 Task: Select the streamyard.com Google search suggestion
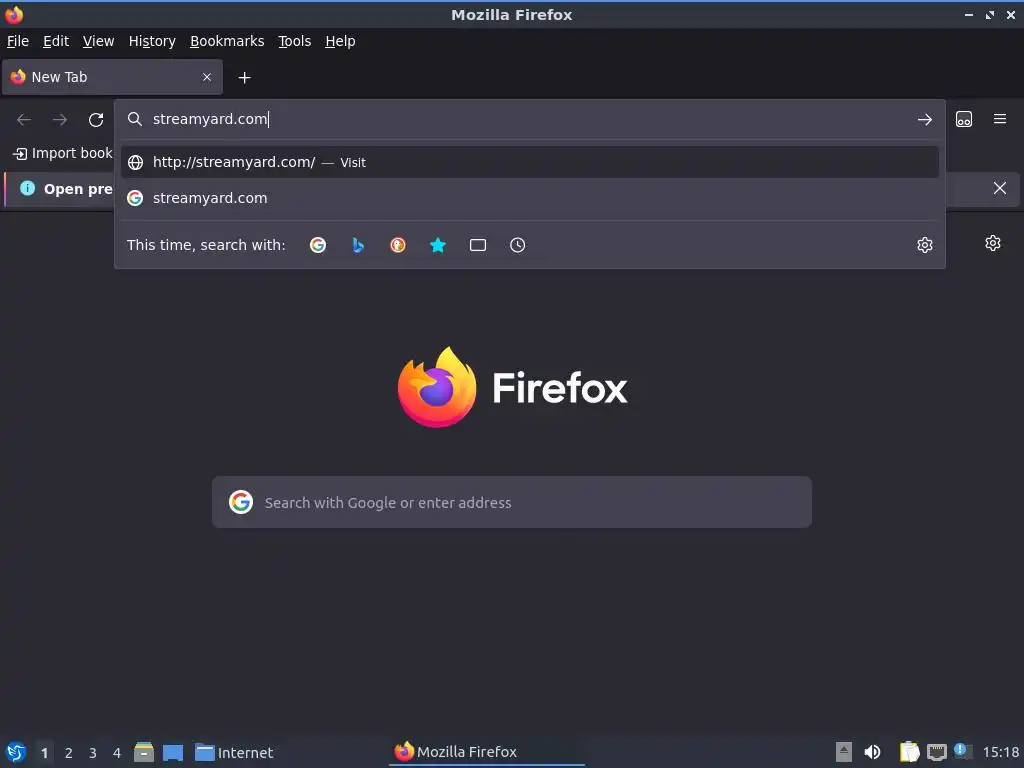pos(530,198)
